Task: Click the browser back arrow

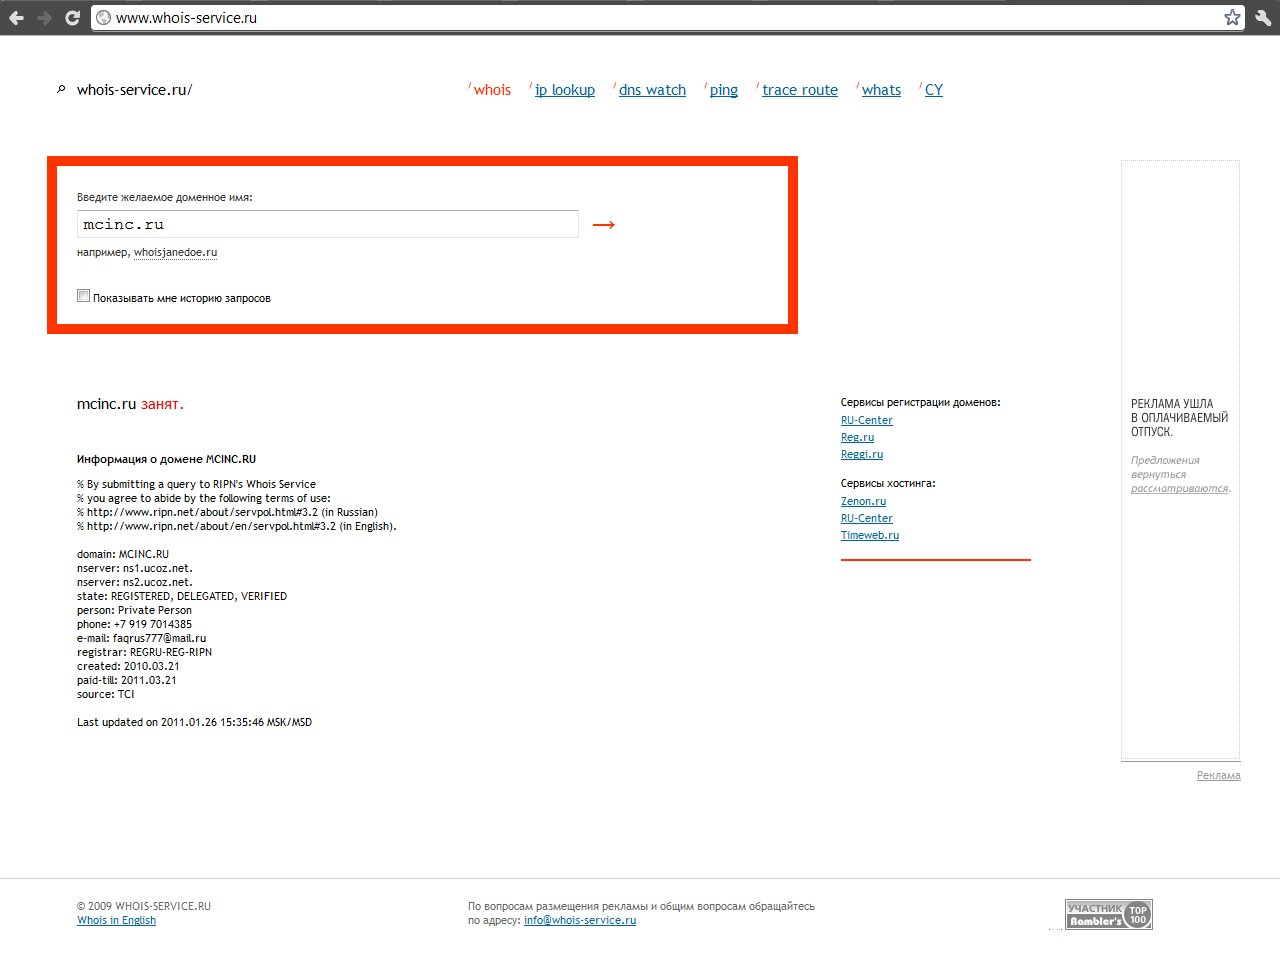Action: click(x=16, y=18)
